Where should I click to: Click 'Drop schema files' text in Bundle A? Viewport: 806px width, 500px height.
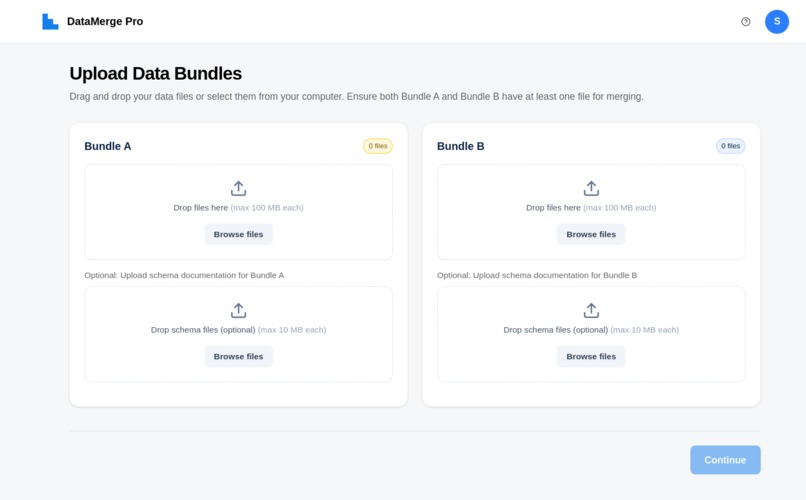tap(184, 330)
